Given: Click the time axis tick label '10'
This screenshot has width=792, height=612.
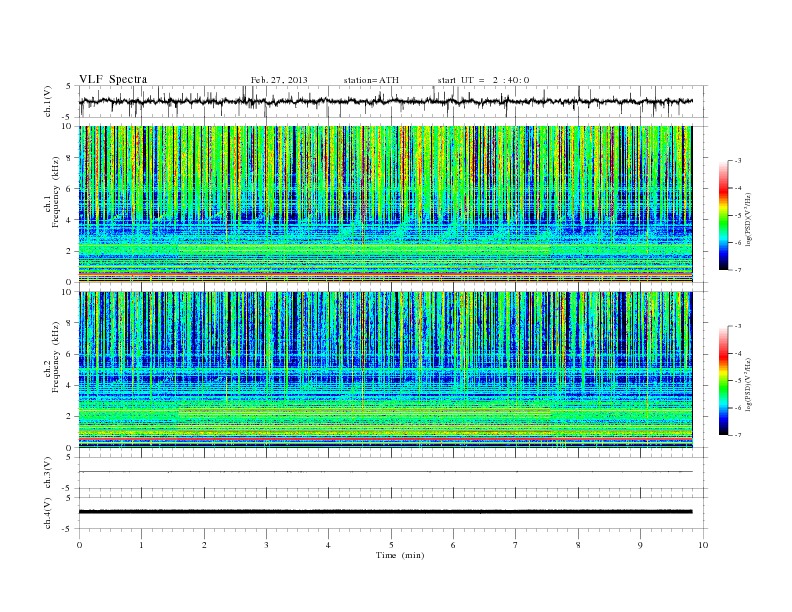Looking at the screenshot, I should point(703,545).
